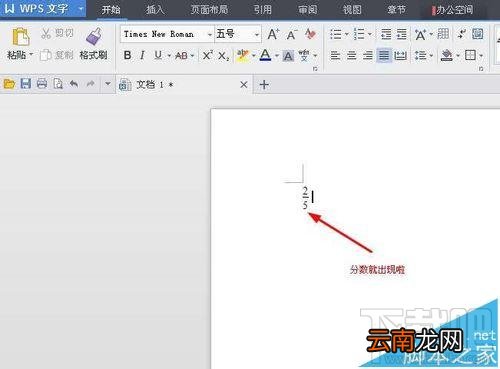500x369 pixels.
Task: Undo the last action
Action: (74, 84)
